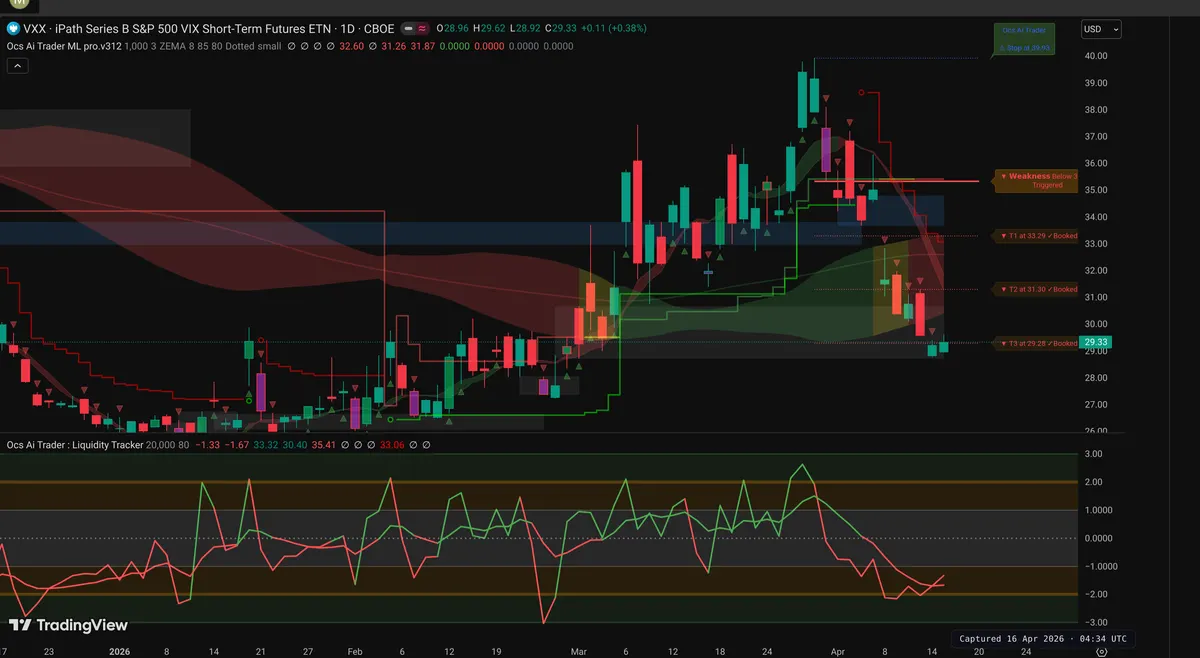
Task: Click the 27.00 price axis label
Action: click(x=1095, y=405)
